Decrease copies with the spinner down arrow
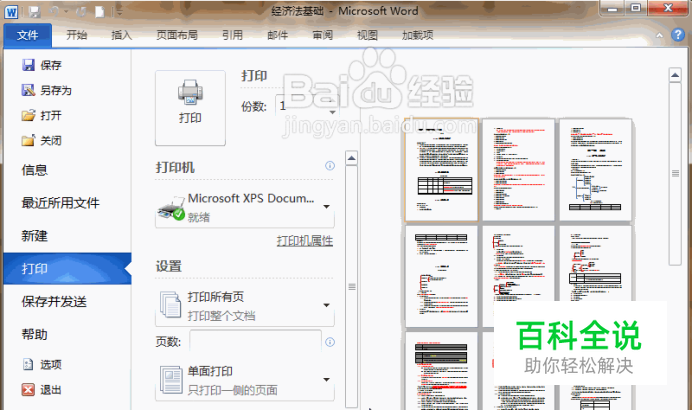The image size is (692, 410). point(333,112)
